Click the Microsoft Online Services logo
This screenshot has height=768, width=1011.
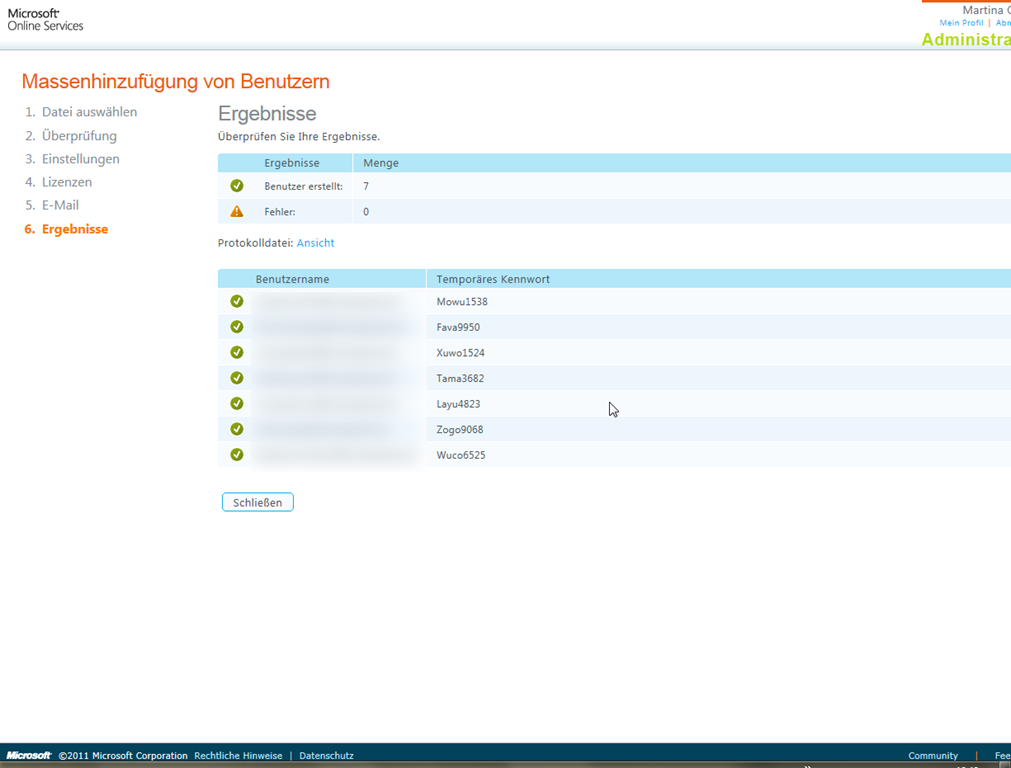click(46, 19)
